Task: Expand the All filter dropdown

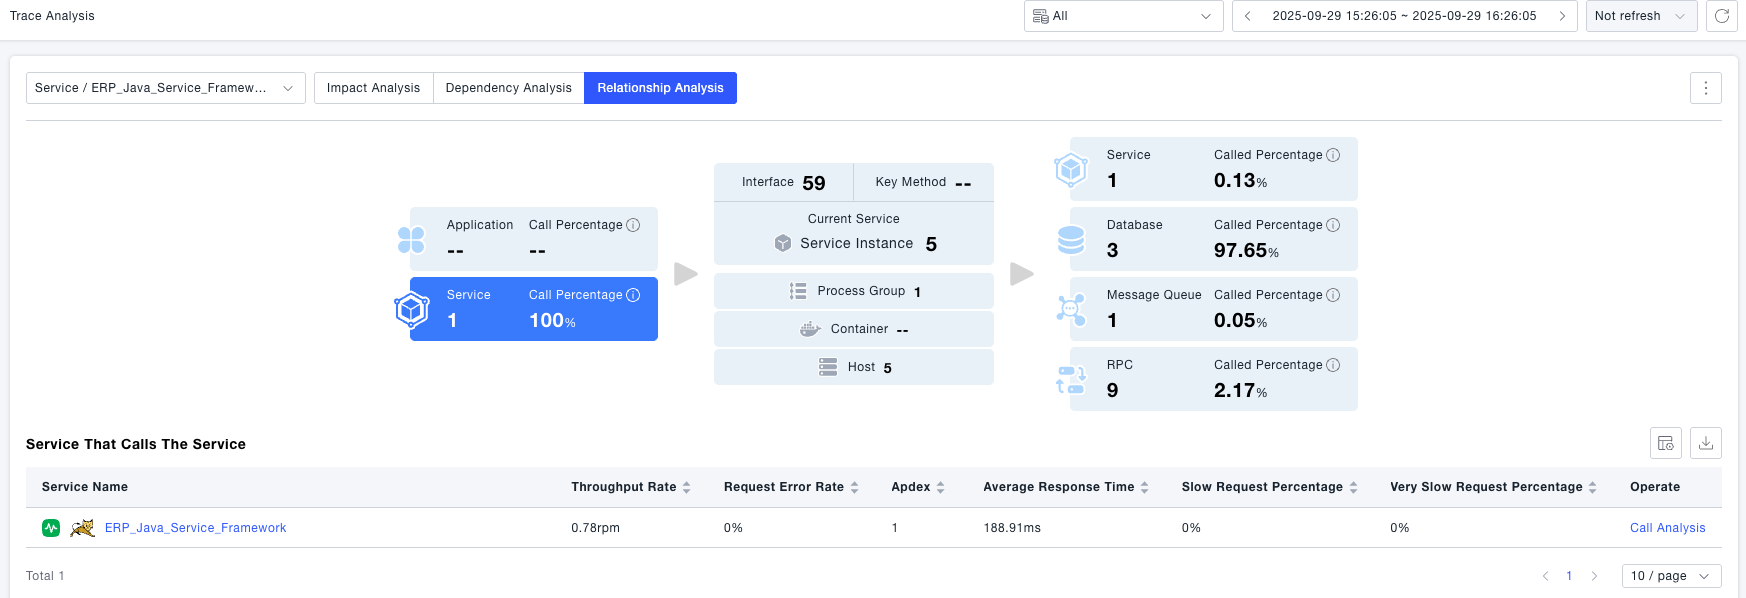Action: pyautogui.click(x=1123, y=16)
